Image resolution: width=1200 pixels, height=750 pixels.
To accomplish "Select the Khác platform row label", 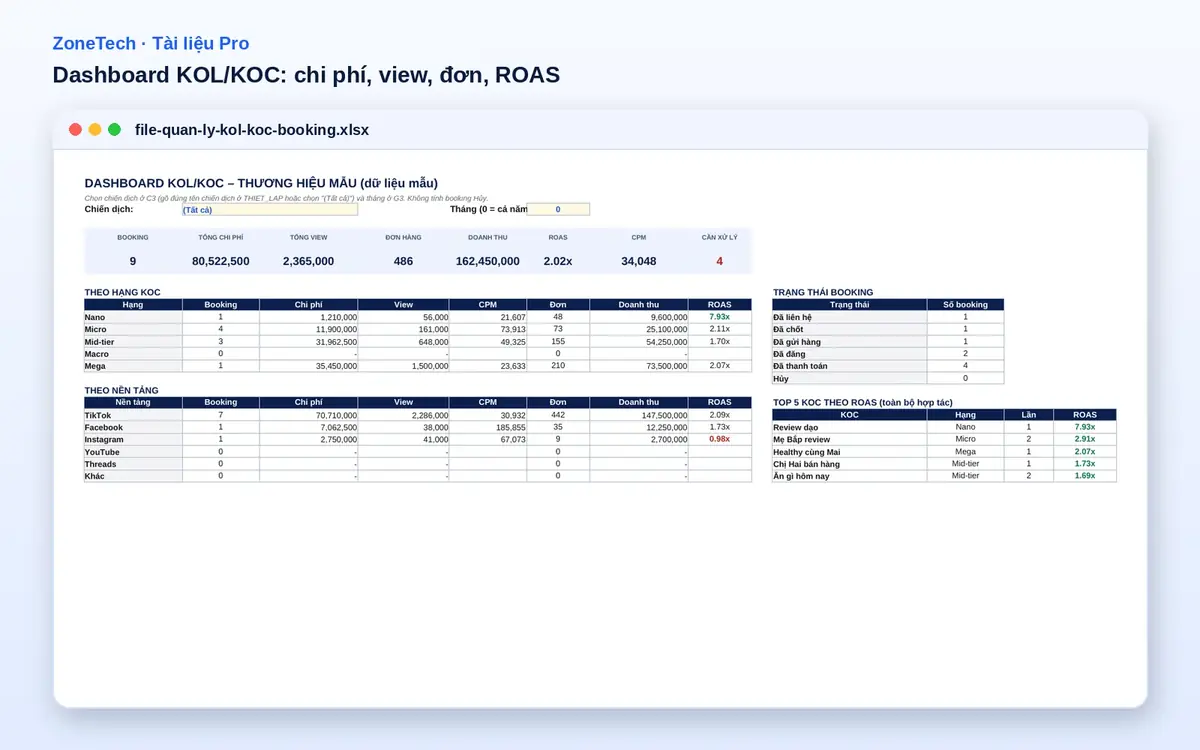I will click(133, 476).
